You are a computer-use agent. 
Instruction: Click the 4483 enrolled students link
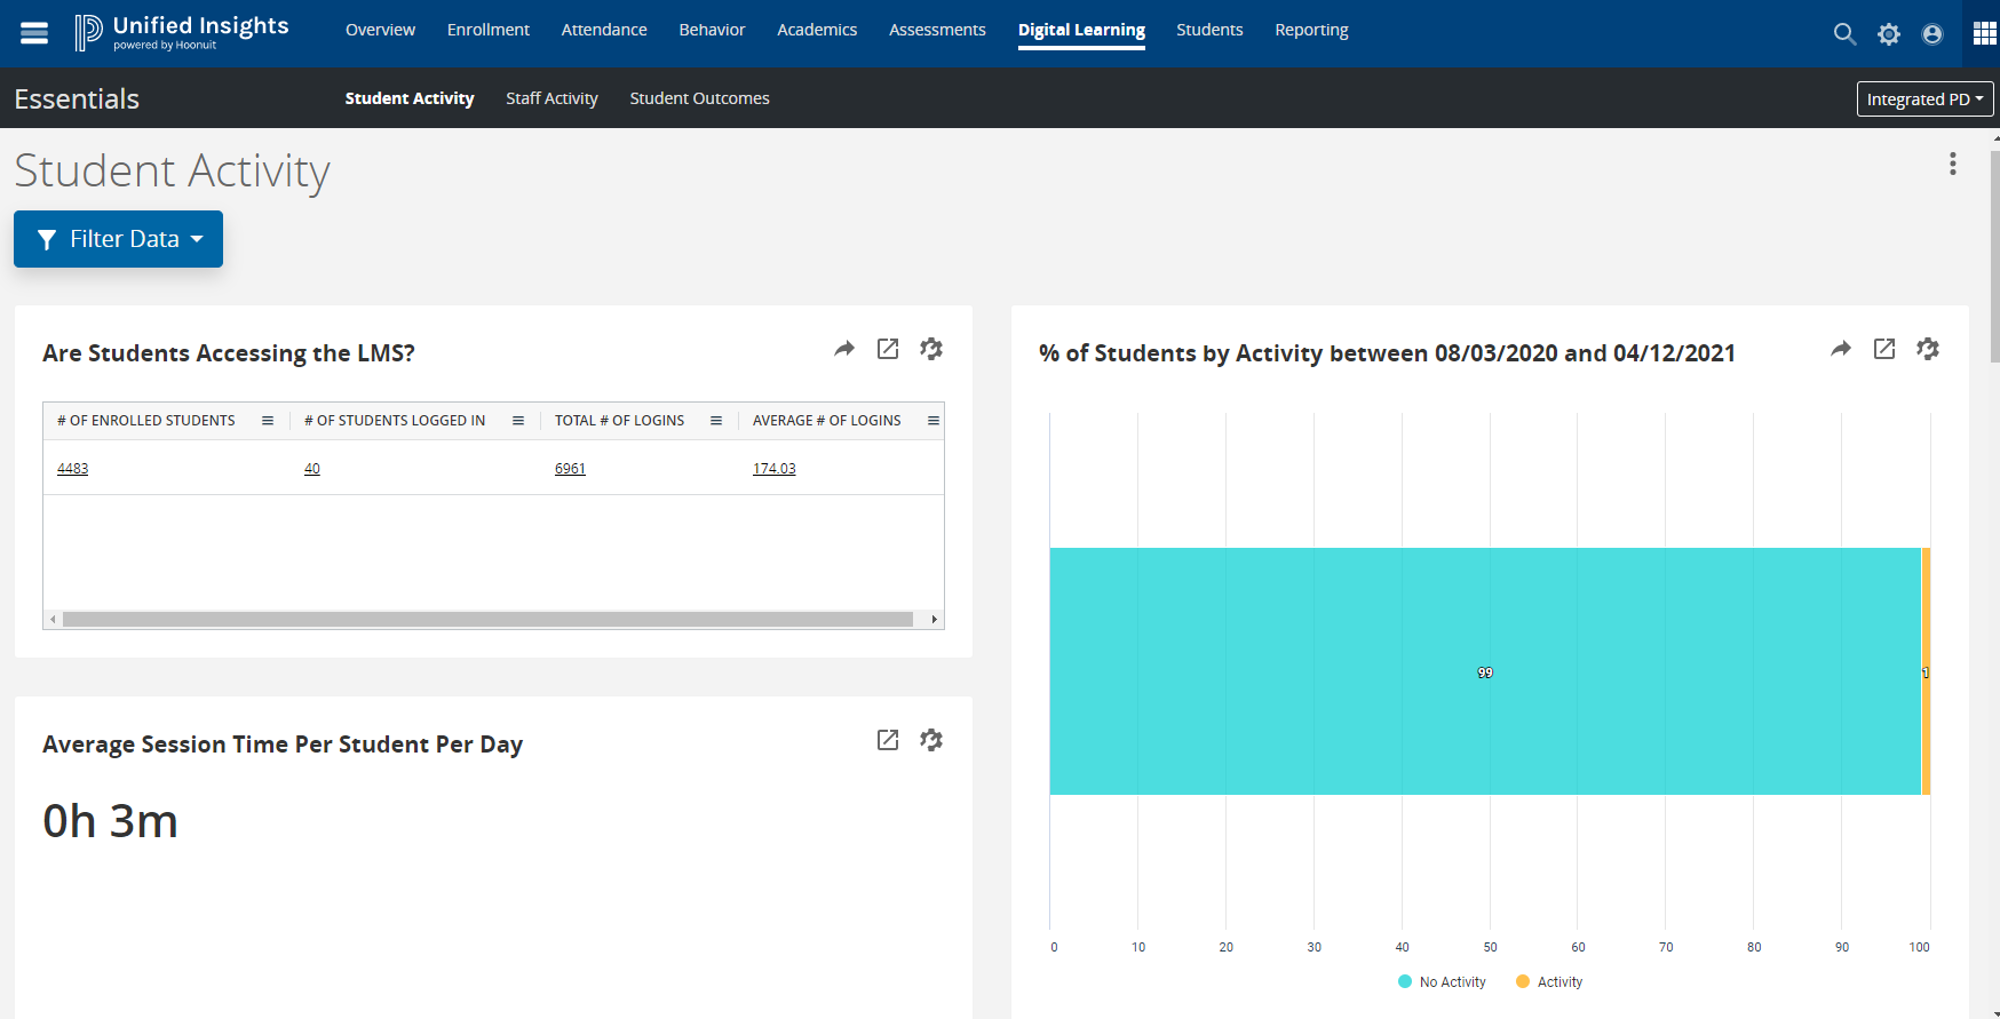coord(72,469)
